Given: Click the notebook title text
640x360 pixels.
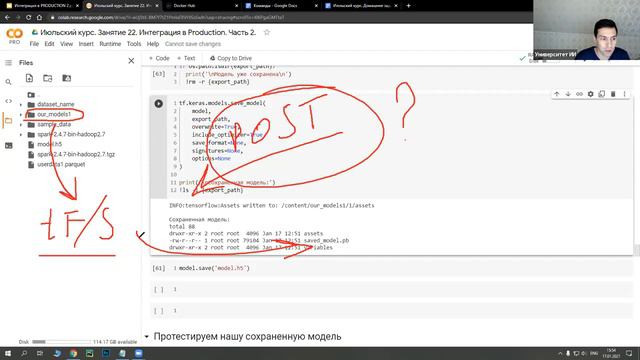Looking at the screenshot, I should click(x=148, y=32).
